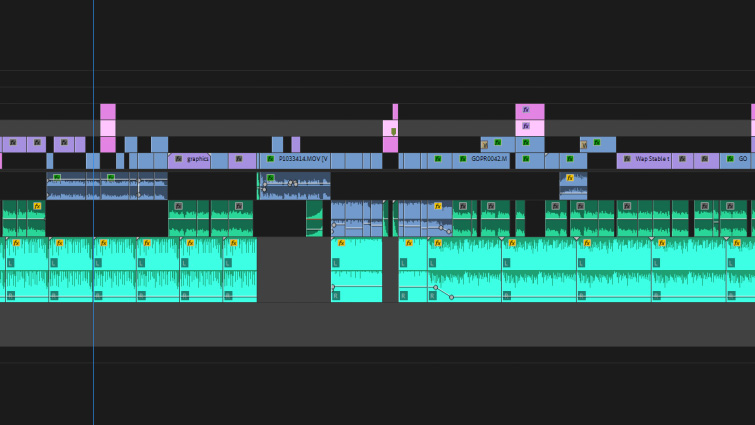
Task: Click the fx badge on the topmost magenta clip
Action: 526,110
